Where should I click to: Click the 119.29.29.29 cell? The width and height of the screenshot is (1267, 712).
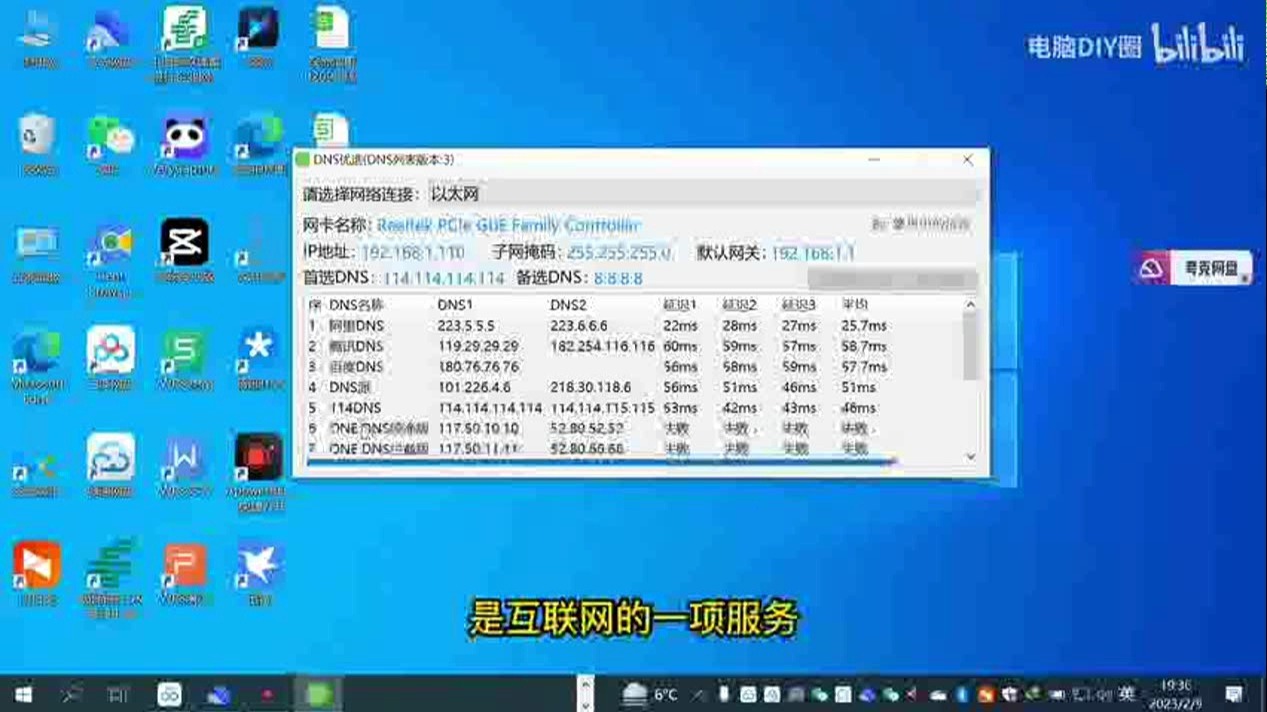point(478,346)
